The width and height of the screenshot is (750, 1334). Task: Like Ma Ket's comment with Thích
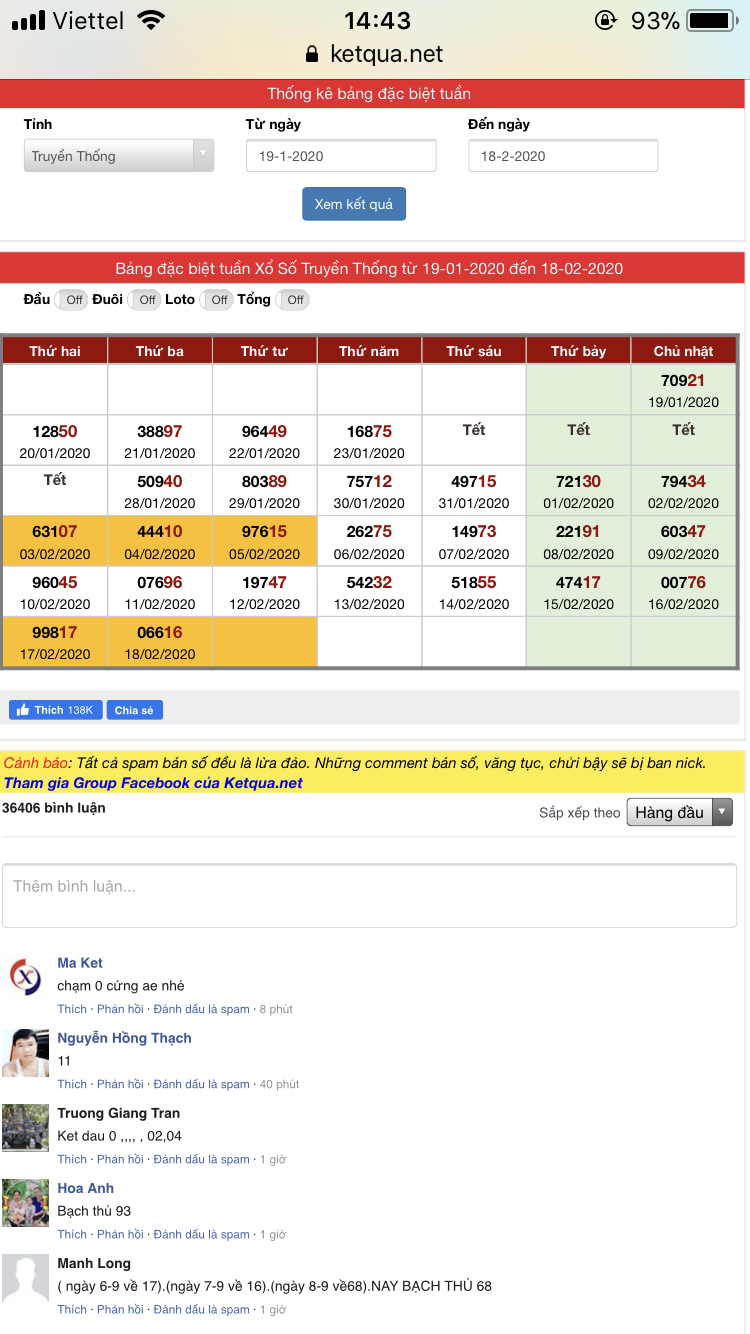click(x=72, y=1009)
